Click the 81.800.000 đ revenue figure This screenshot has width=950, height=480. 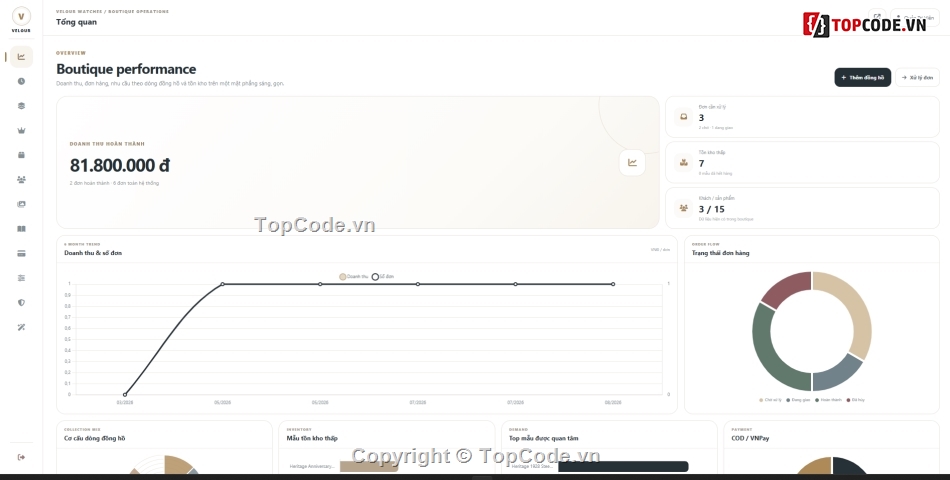click(x=119, y=165)
